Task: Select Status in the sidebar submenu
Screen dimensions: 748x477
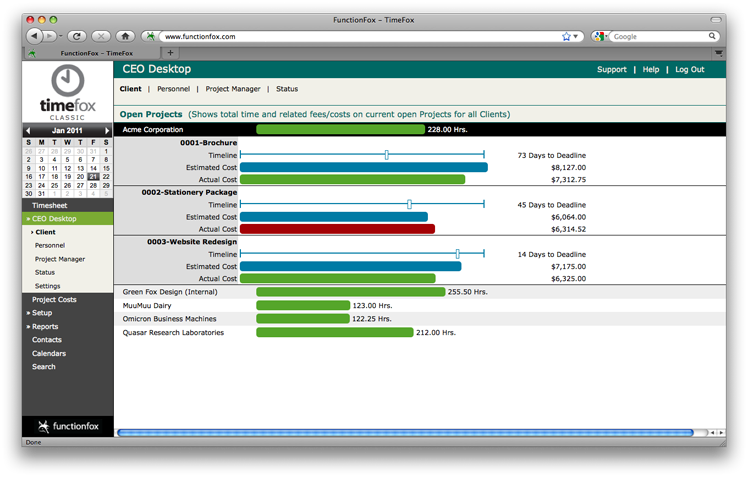Action: point(45,272)
